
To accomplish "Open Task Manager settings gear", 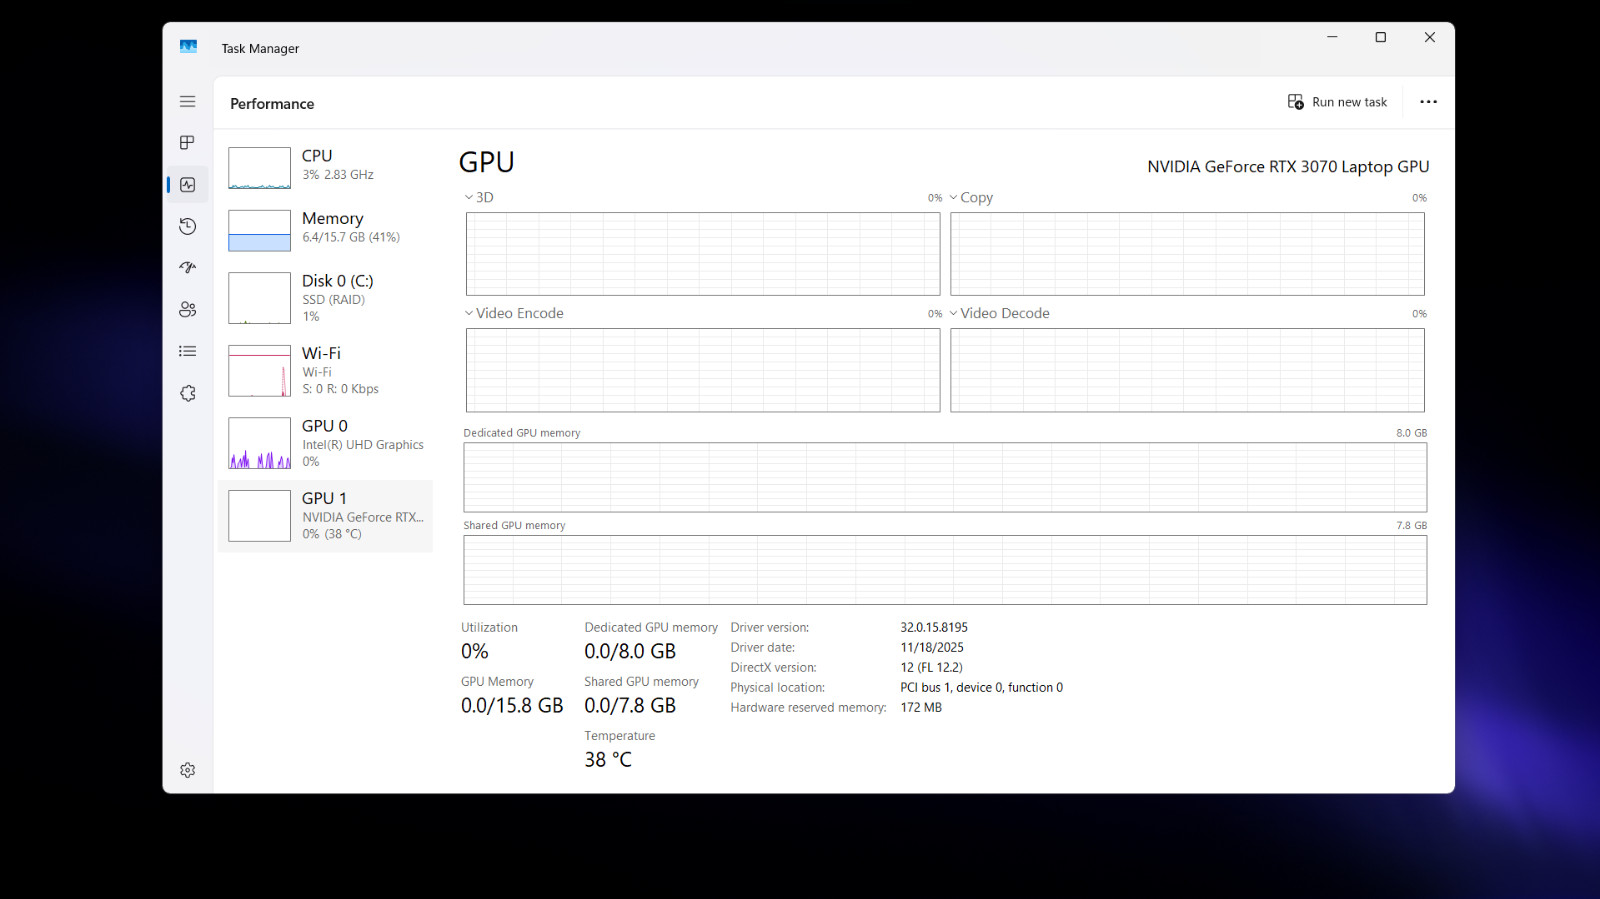I will click(187, 770).
